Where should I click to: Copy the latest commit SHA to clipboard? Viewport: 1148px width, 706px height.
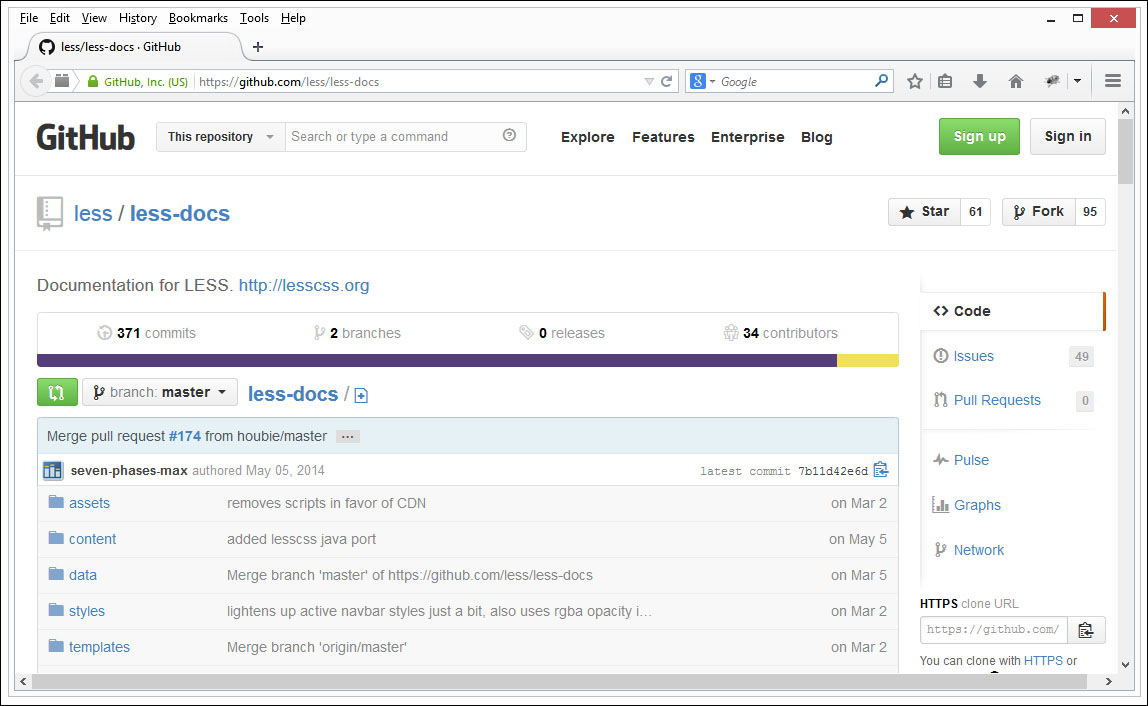[x=880, y=470]
